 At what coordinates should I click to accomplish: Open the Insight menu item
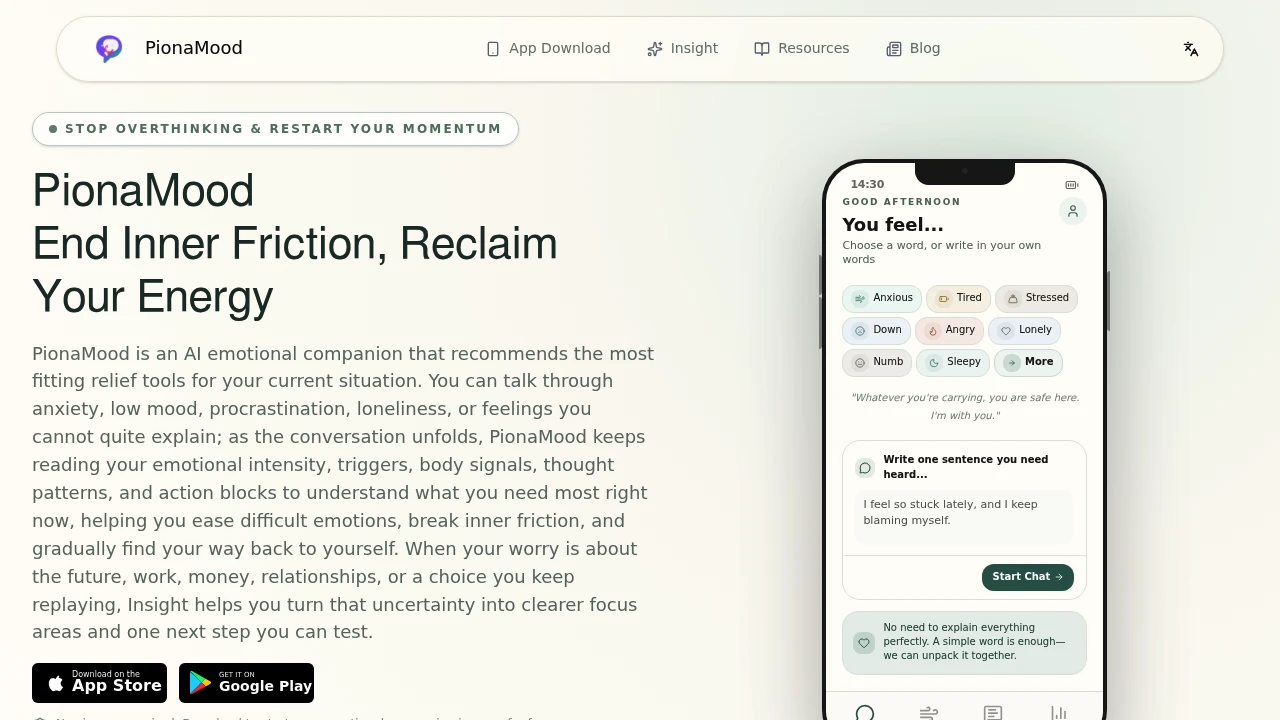(x=683, y=48)
